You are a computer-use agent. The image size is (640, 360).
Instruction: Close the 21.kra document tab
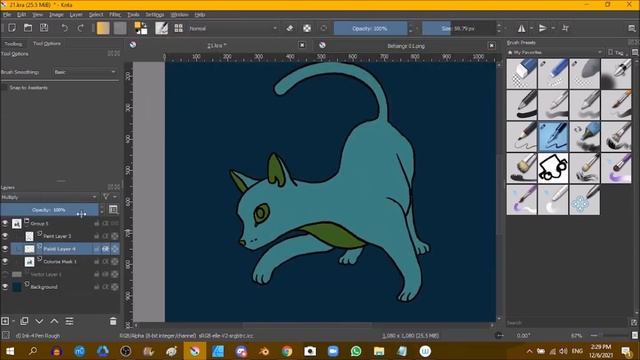(x=302, y=45)
